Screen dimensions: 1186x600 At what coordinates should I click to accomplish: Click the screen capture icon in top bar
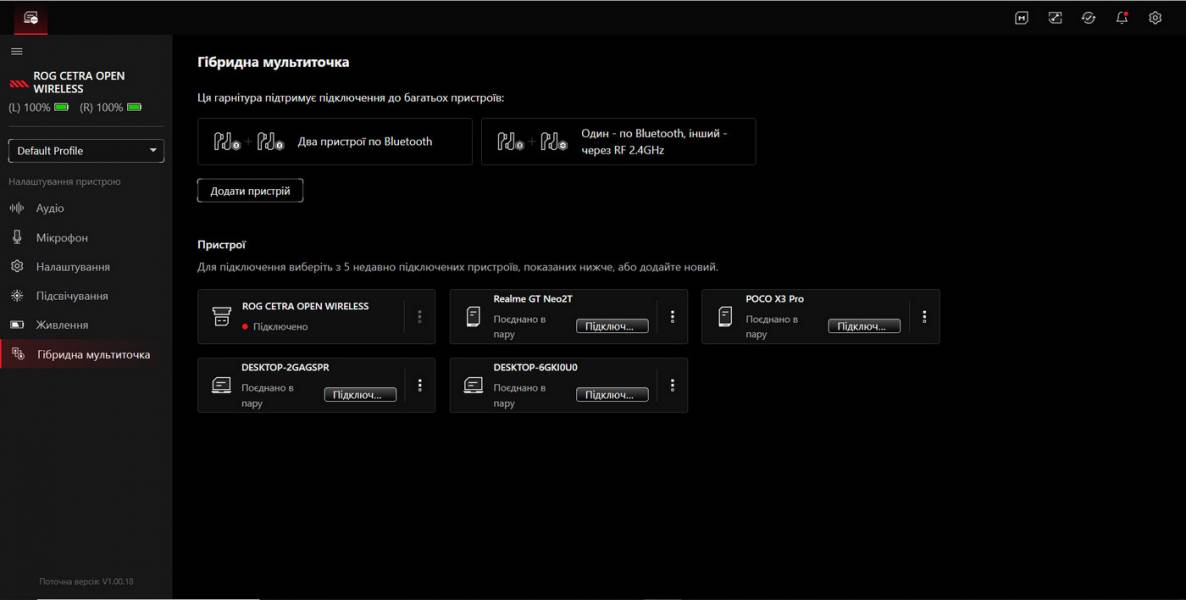click(x=1055, y=17)
